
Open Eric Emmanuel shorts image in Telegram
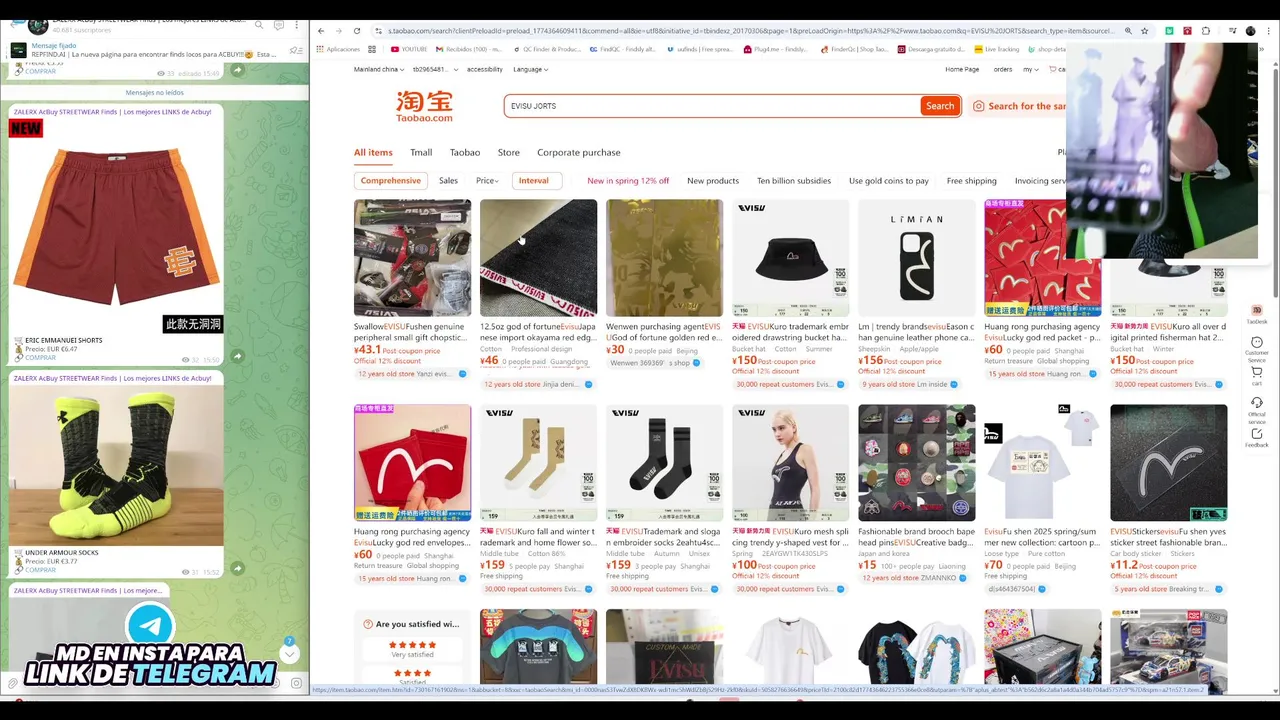click(116, 227)
